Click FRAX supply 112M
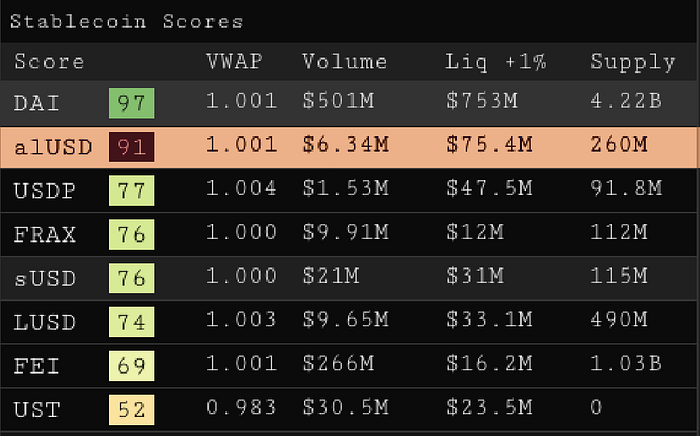 click(619, 232)
